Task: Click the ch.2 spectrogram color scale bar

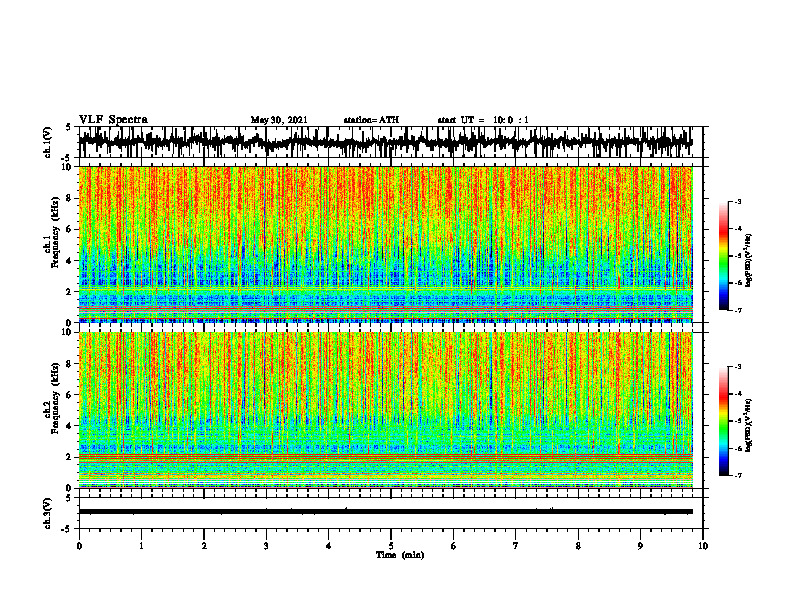Action: click(x=723, y=421)
